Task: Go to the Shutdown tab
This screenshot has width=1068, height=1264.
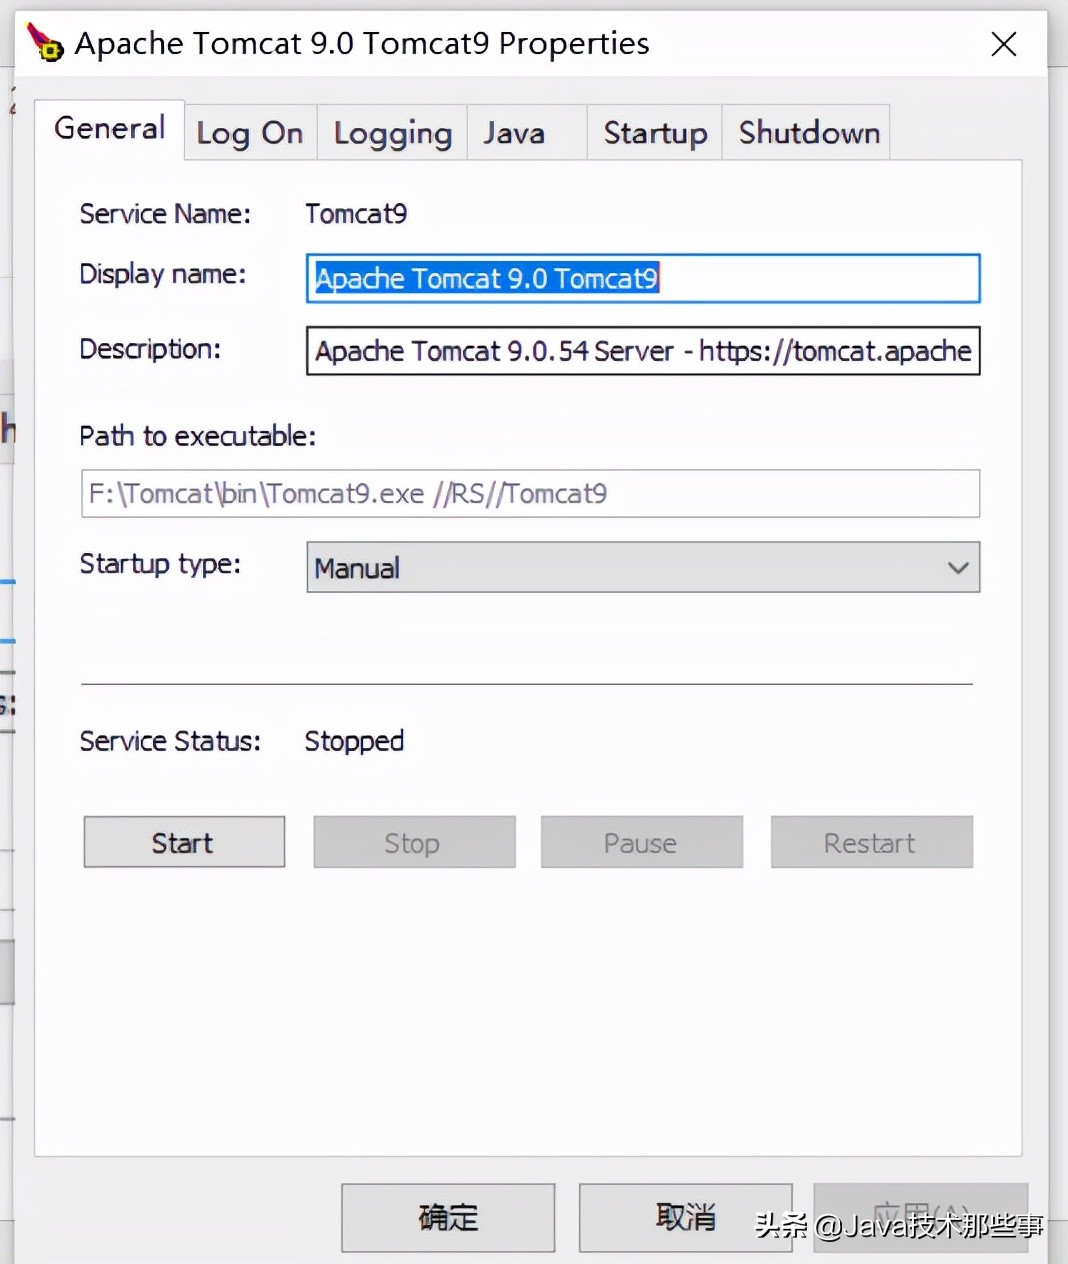Action: tap(809, 133)
